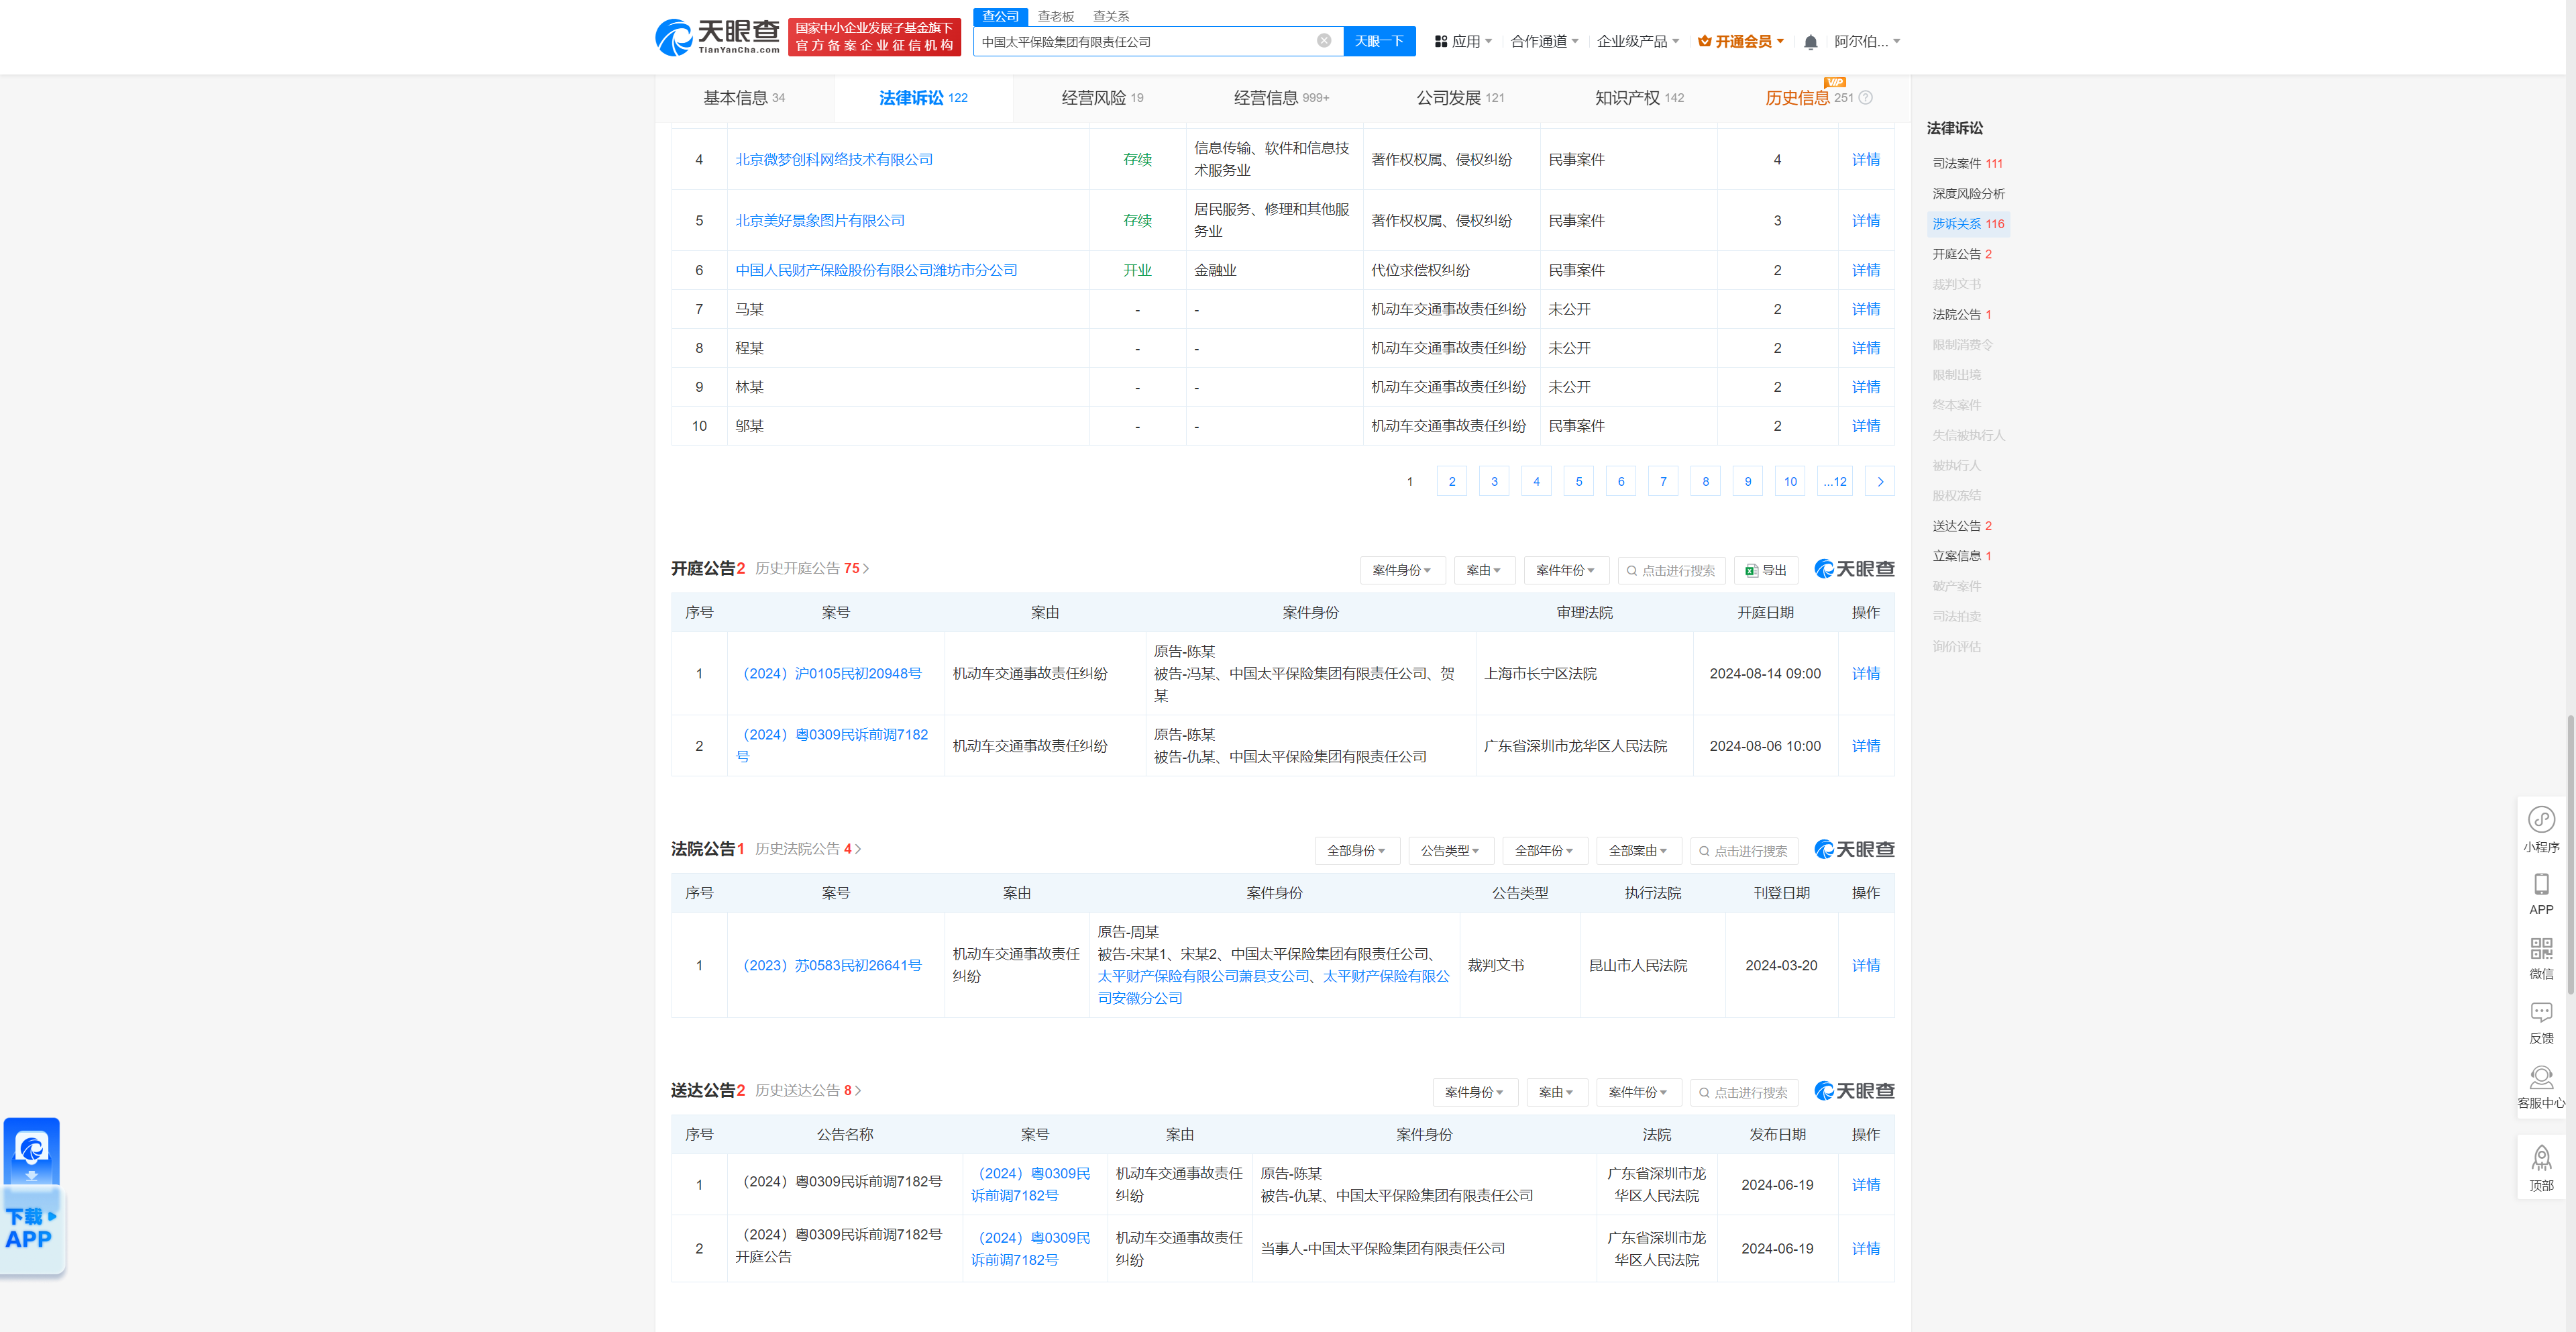Open the user account dropdown 阿尔伯...
Screen dimensions: 2576x1332
pos(1867,41)
